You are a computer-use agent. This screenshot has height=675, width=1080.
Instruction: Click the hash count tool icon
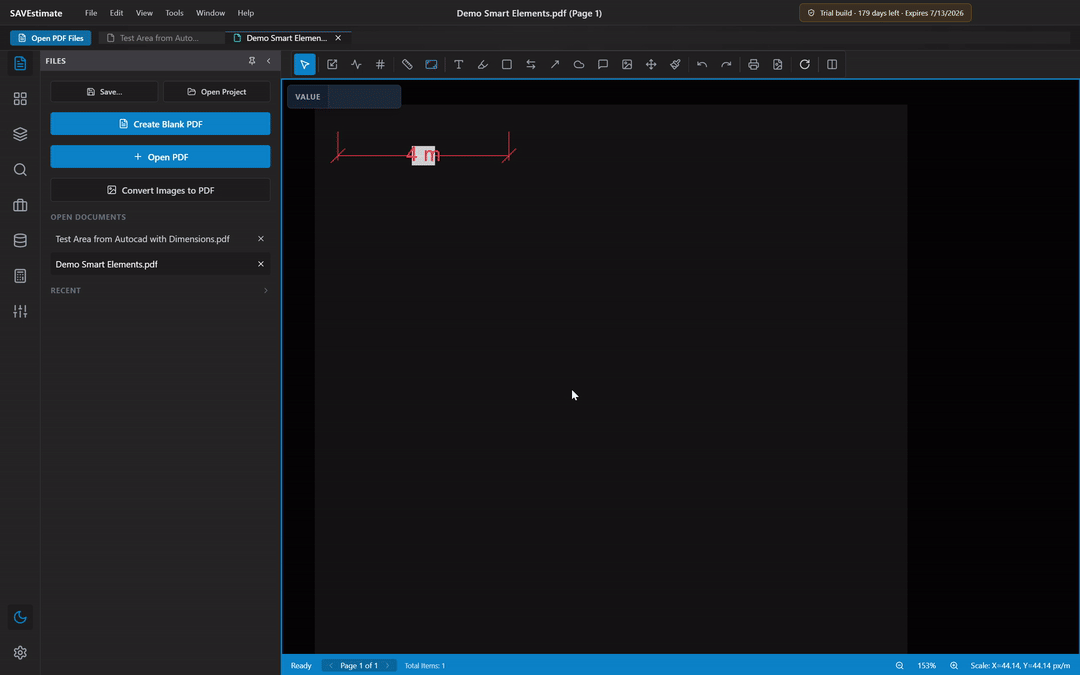pos(380,64)
